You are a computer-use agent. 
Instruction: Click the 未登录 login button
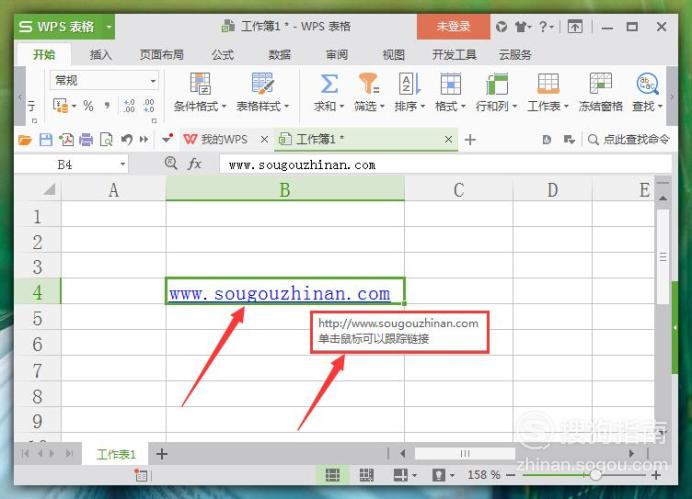(x=453, y=26)
